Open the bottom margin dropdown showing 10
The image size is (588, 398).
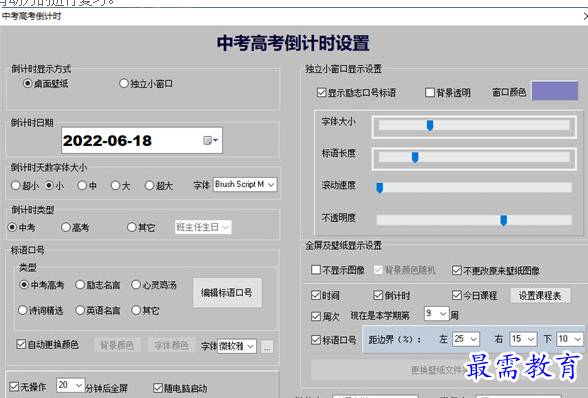(570, 339)
